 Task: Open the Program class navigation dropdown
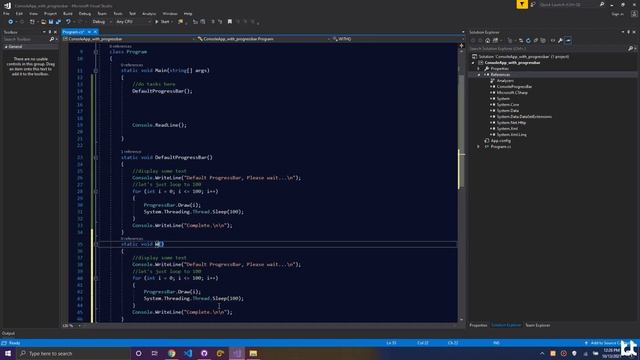[x=264, y=39]
